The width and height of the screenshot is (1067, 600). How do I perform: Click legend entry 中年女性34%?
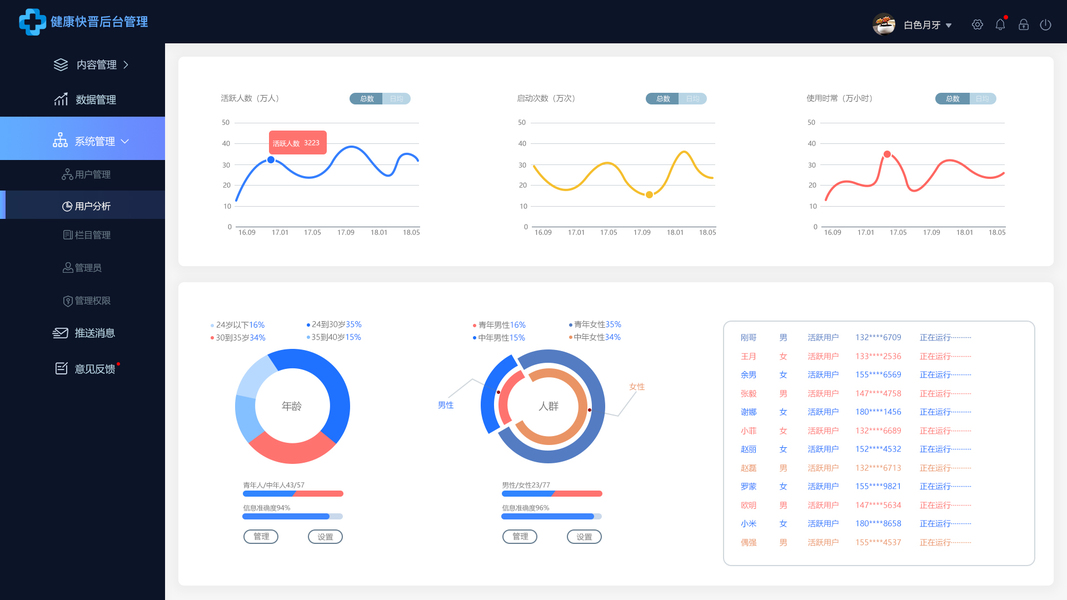coord(595,337)
